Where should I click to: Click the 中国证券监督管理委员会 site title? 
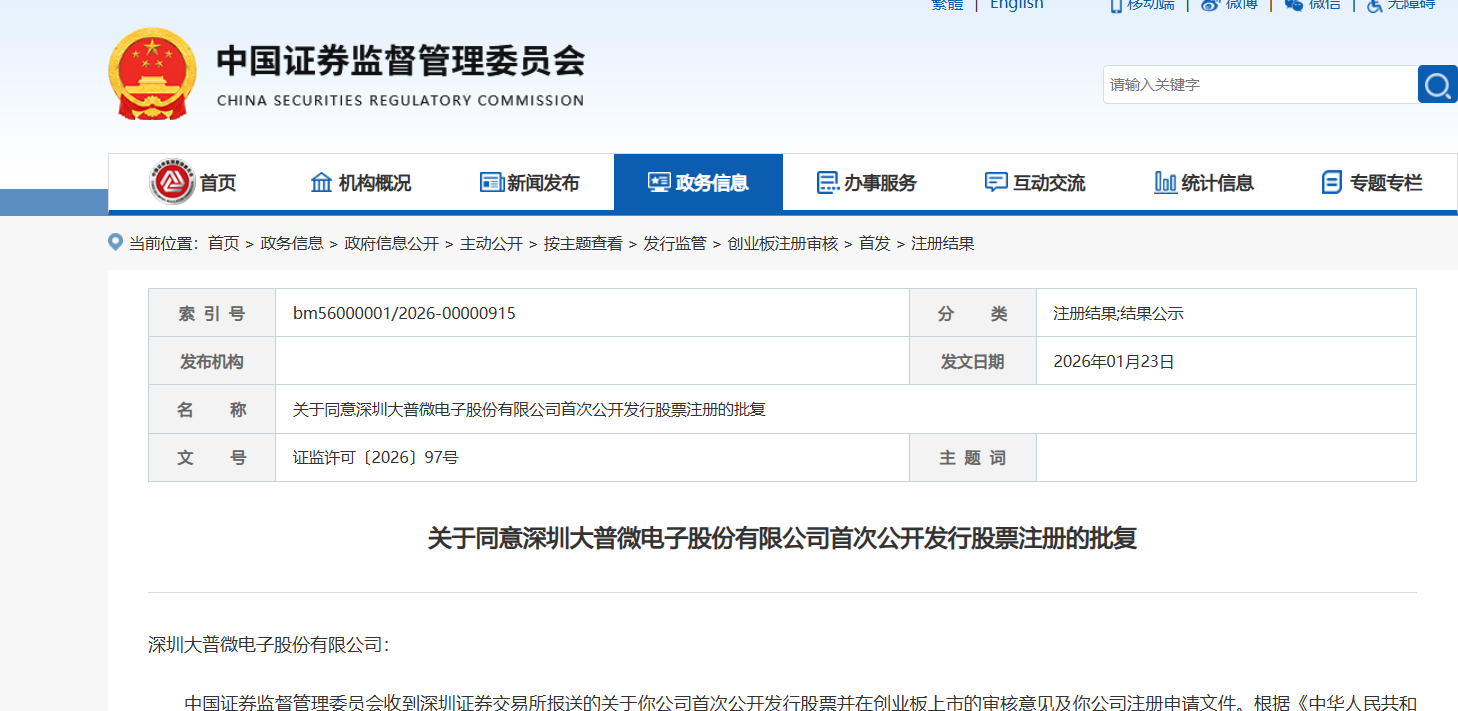coord(400,62)
